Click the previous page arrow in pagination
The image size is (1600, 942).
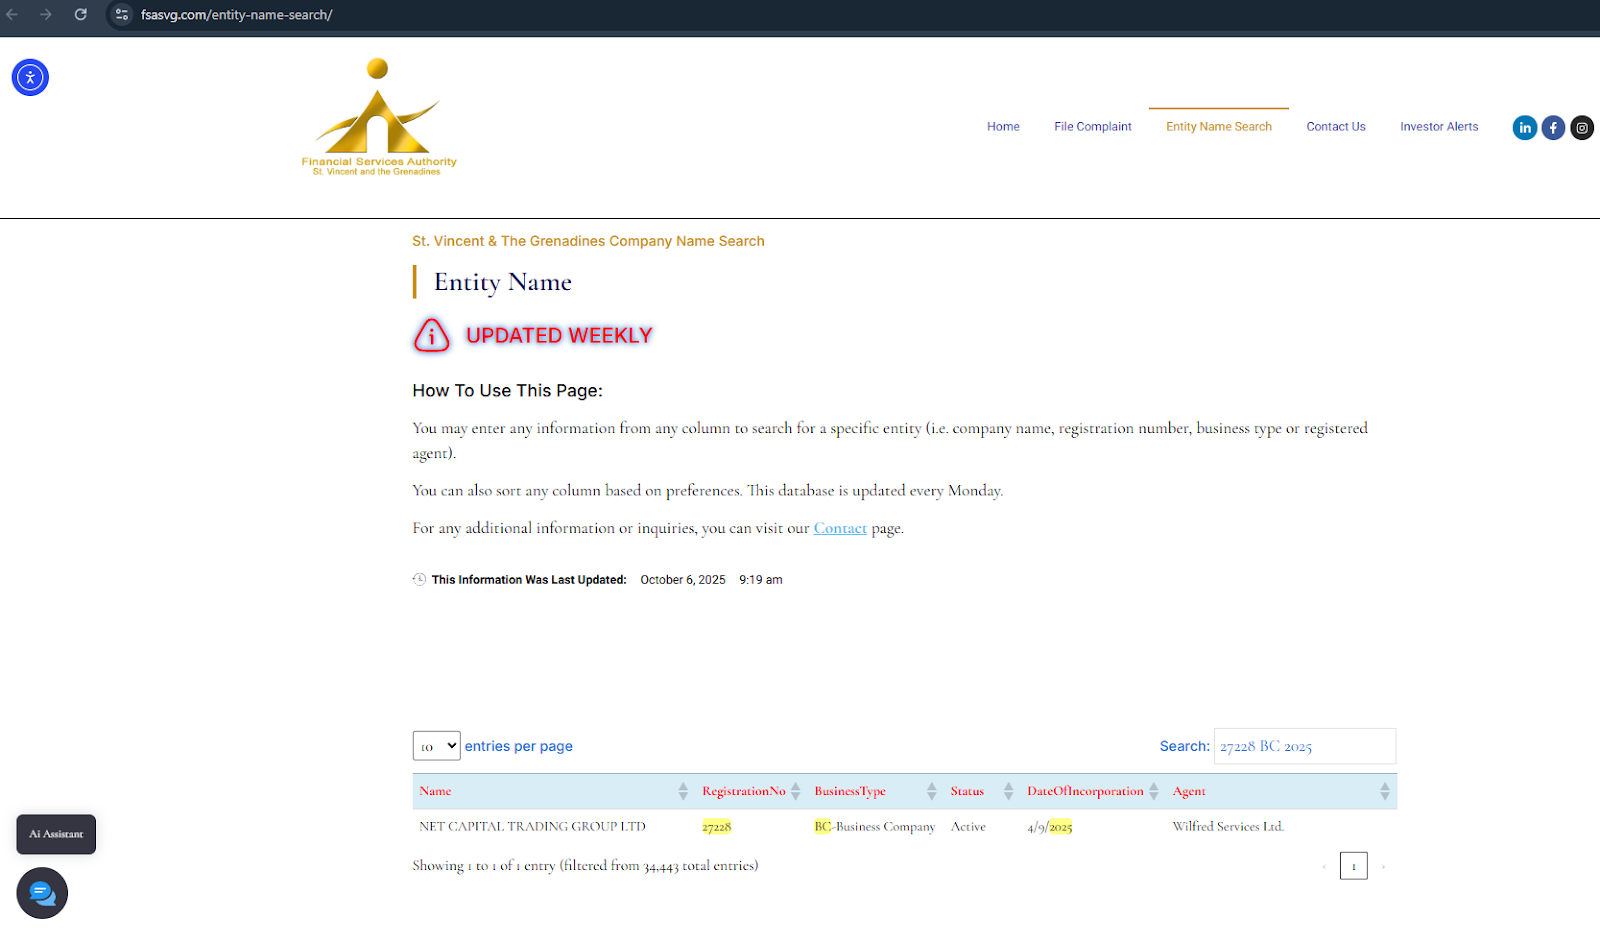coord(1325,866)
